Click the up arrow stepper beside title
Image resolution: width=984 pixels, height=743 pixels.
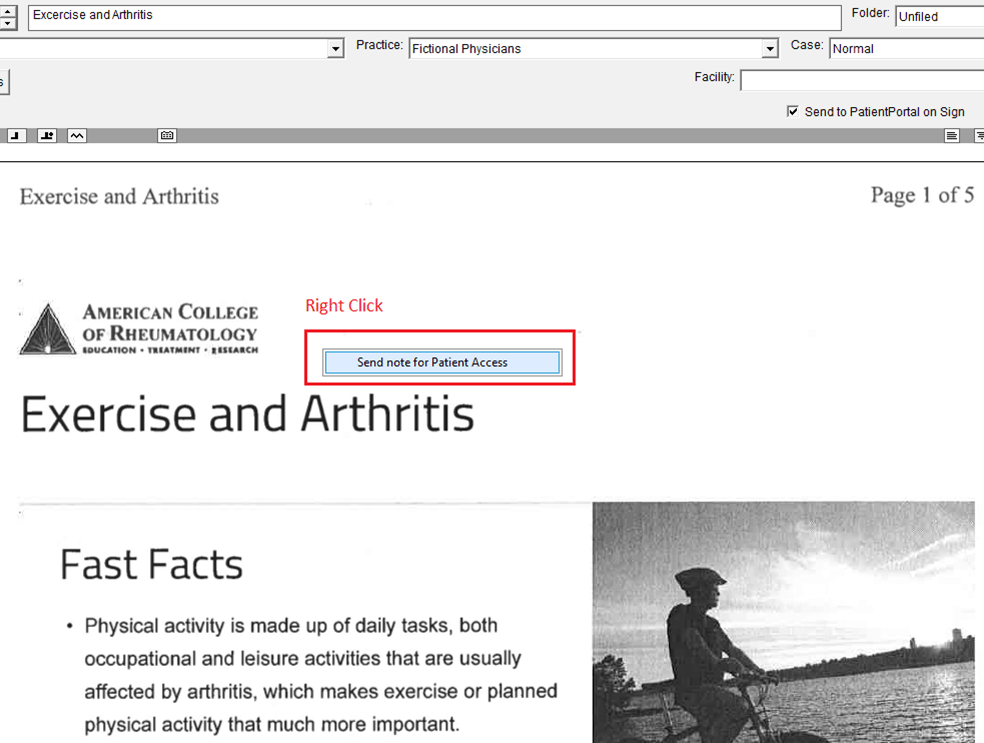8,11
